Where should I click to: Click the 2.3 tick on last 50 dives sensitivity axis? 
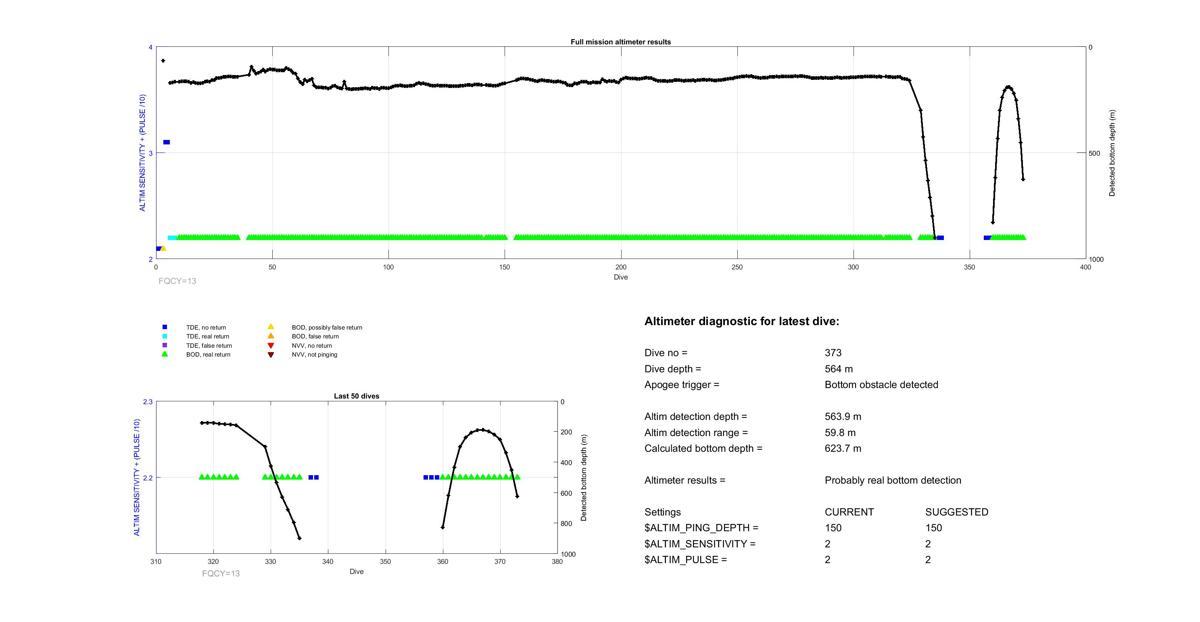click(x=148, y=402)
